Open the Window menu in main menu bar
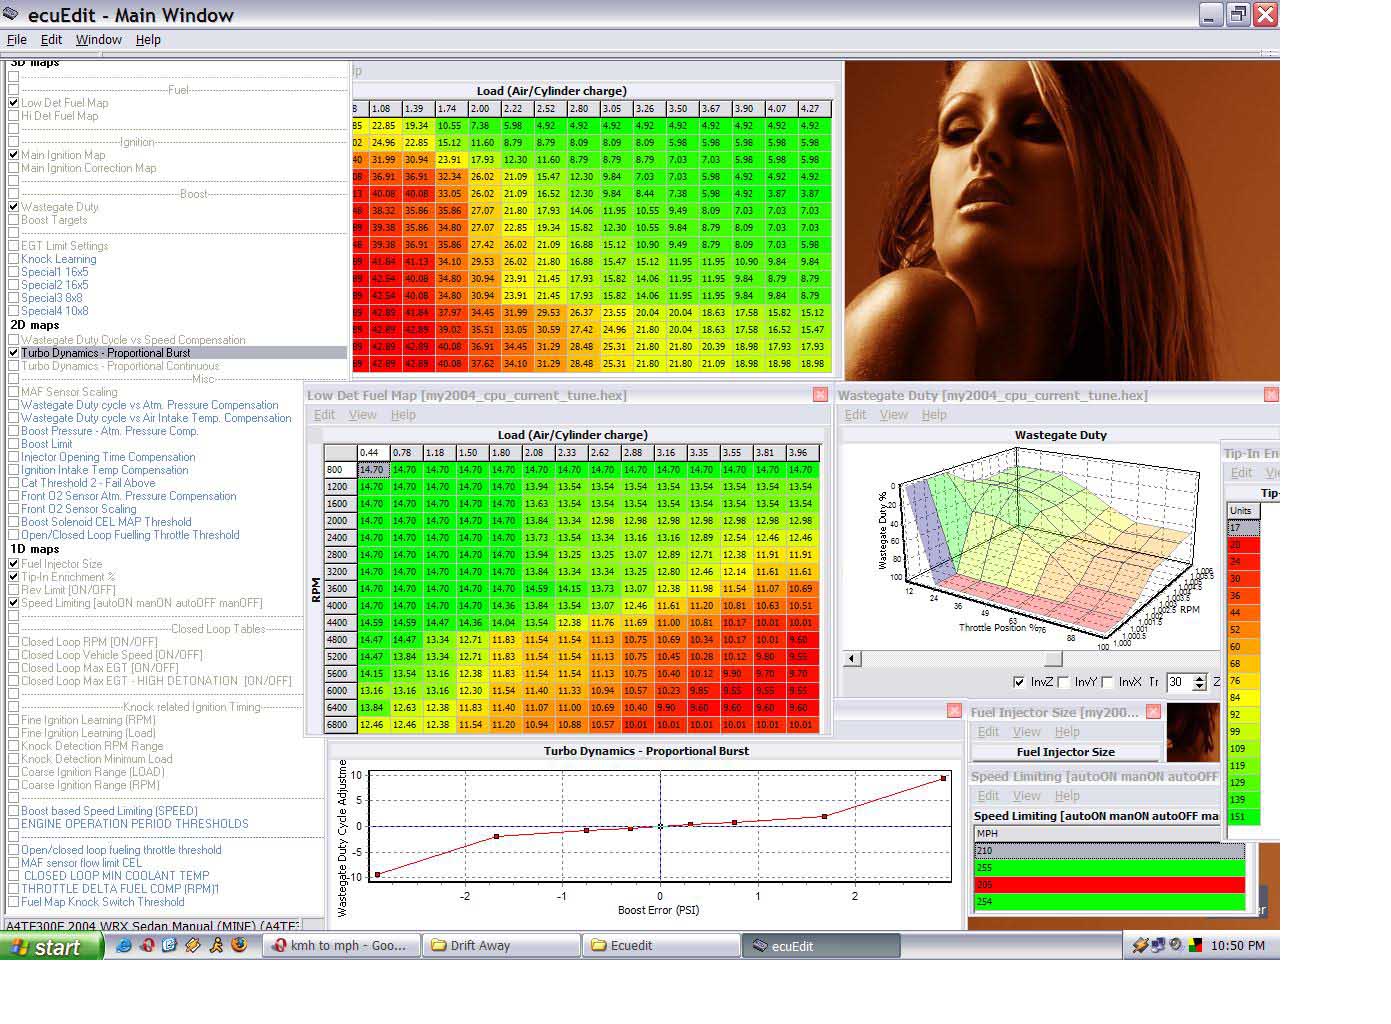The width and height of the screenshot is (1391, 1024). (98, 40)
